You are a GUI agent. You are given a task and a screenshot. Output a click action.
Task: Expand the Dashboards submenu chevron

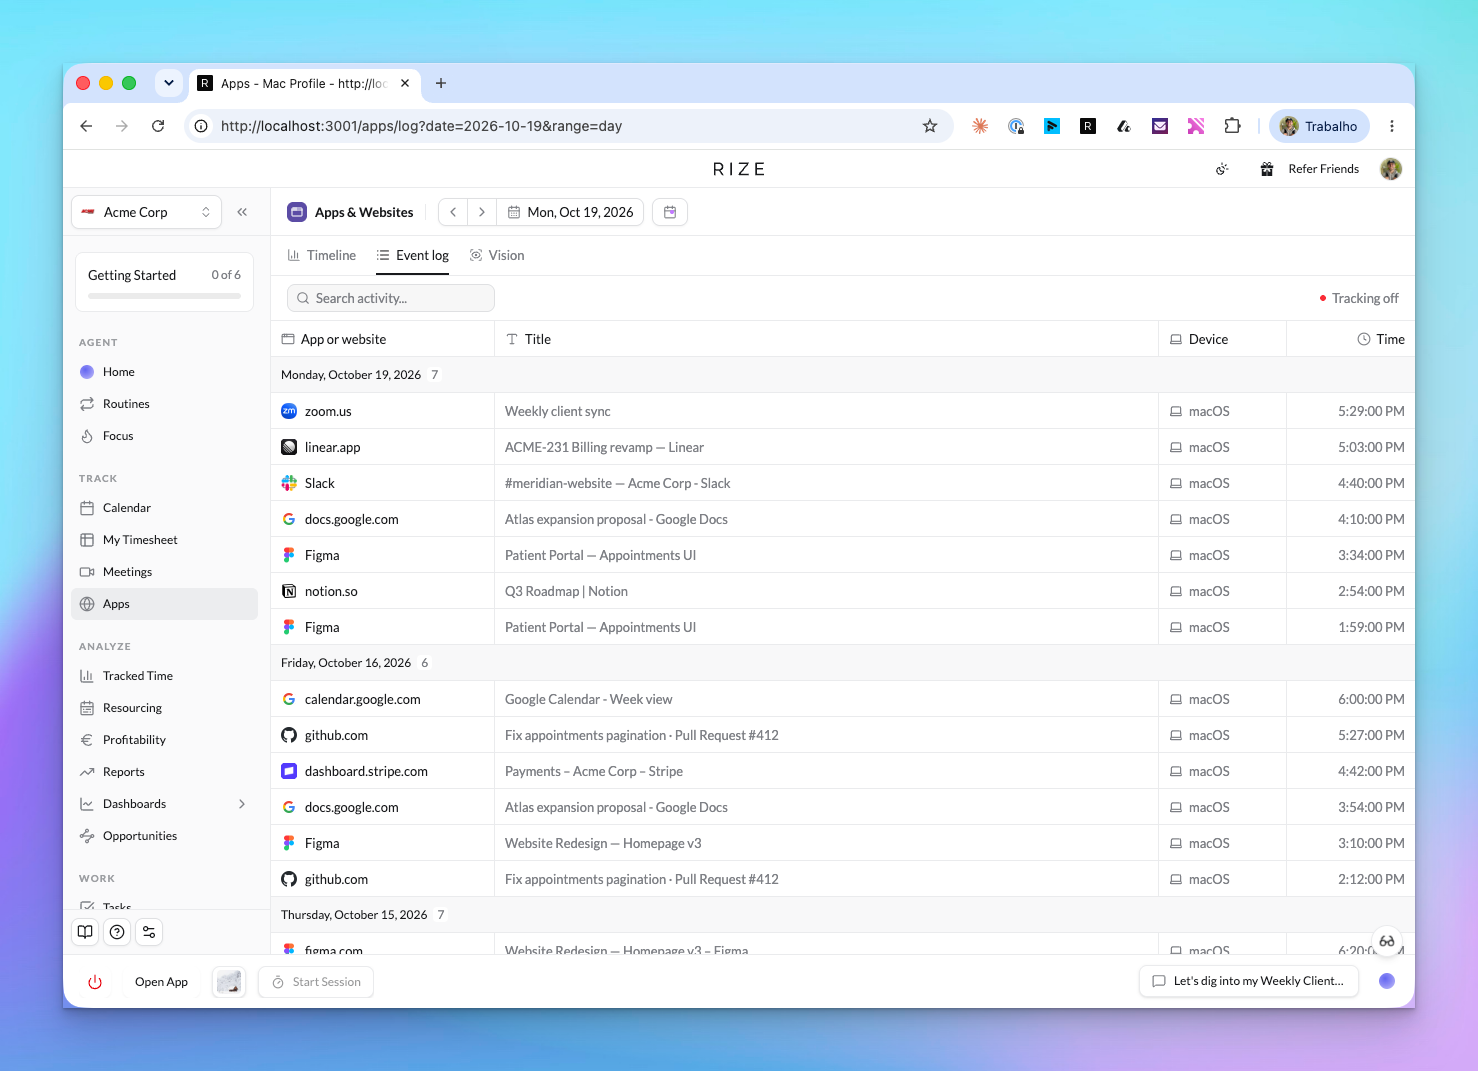[242, 804]
